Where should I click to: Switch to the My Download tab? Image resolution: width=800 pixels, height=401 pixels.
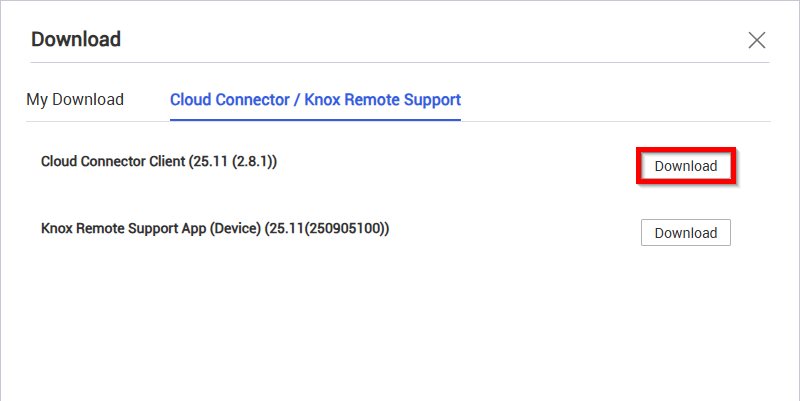tap(75, 100)
